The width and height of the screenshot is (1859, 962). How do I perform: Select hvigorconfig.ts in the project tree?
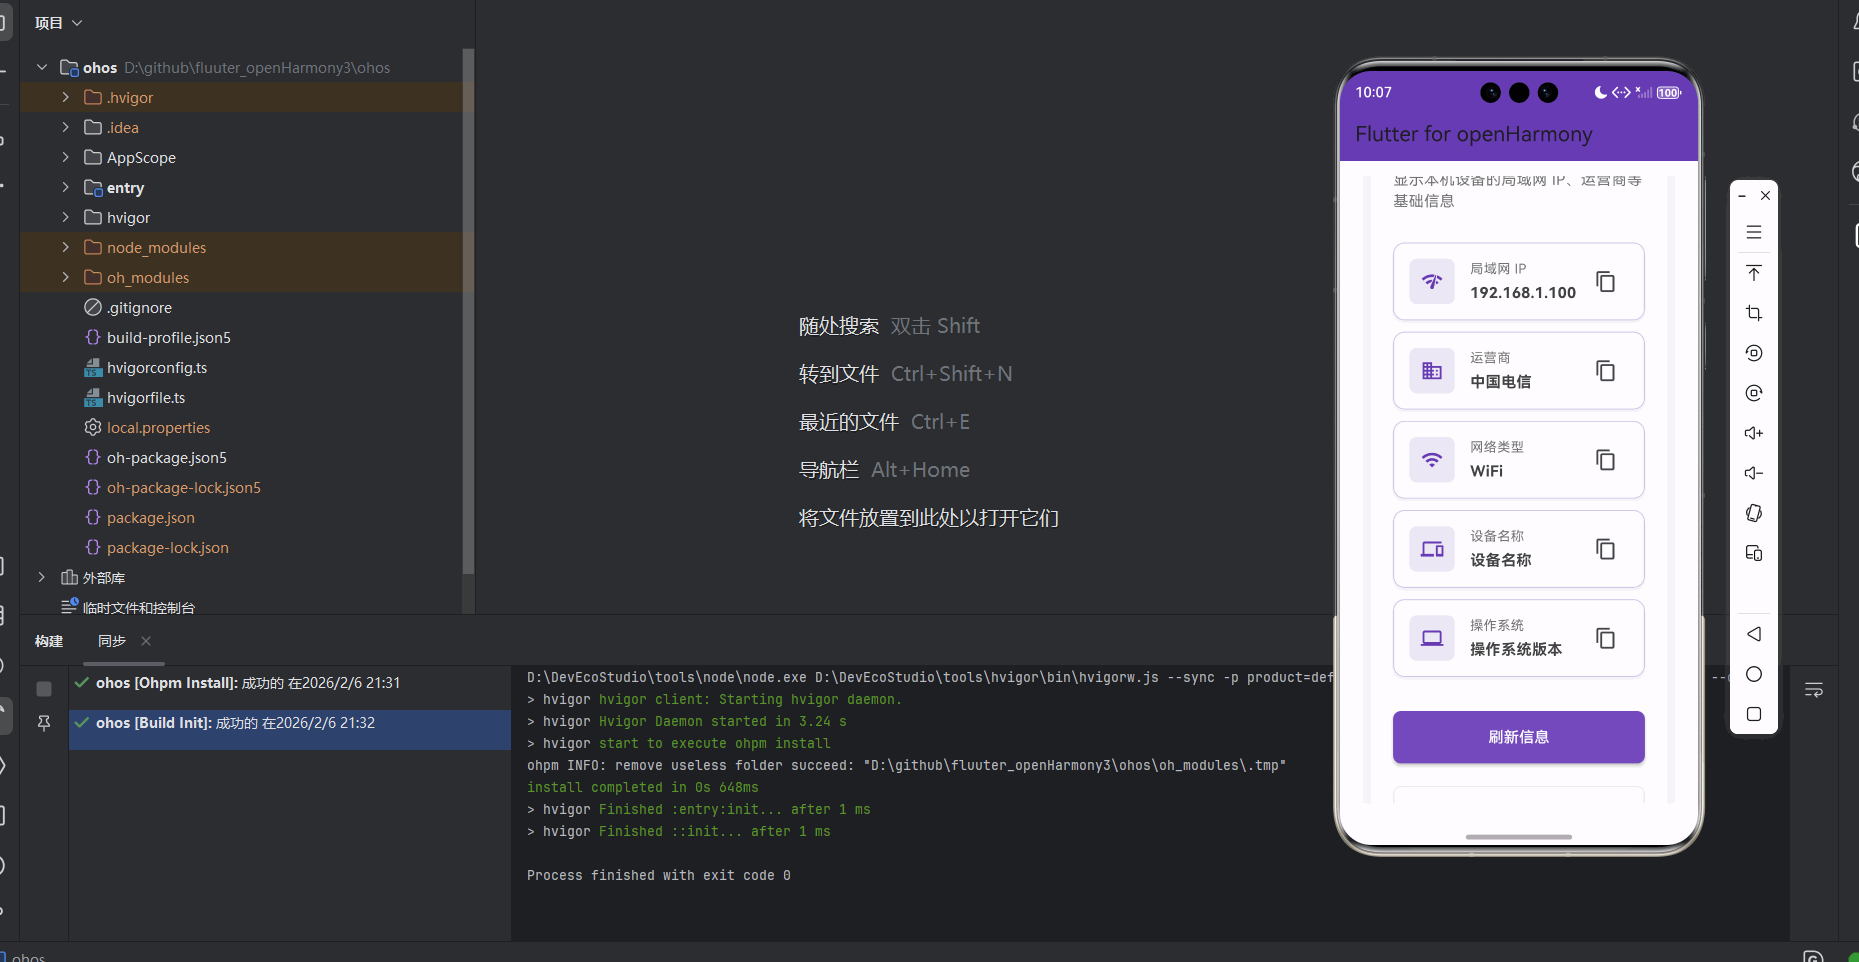157,367
